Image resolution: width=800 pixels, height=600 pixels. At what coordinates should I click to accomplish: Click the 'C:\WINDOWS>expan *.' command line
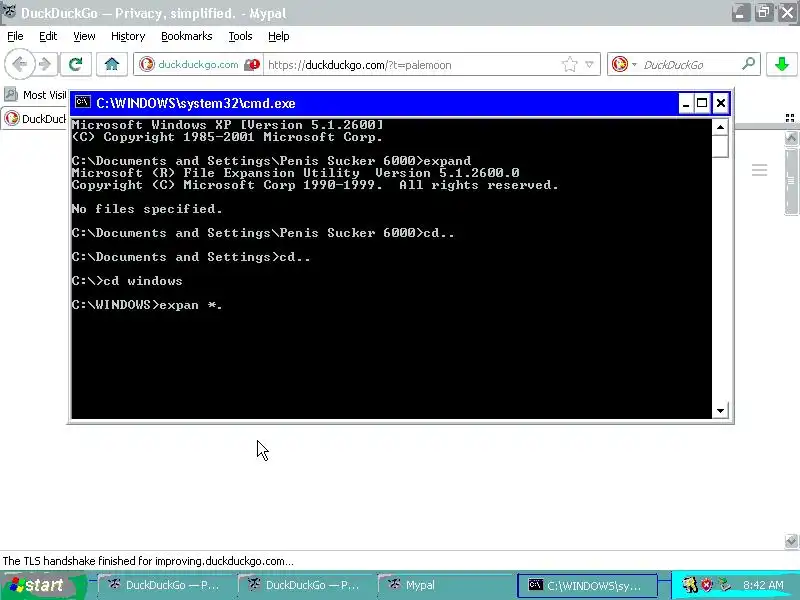(147, 305)
